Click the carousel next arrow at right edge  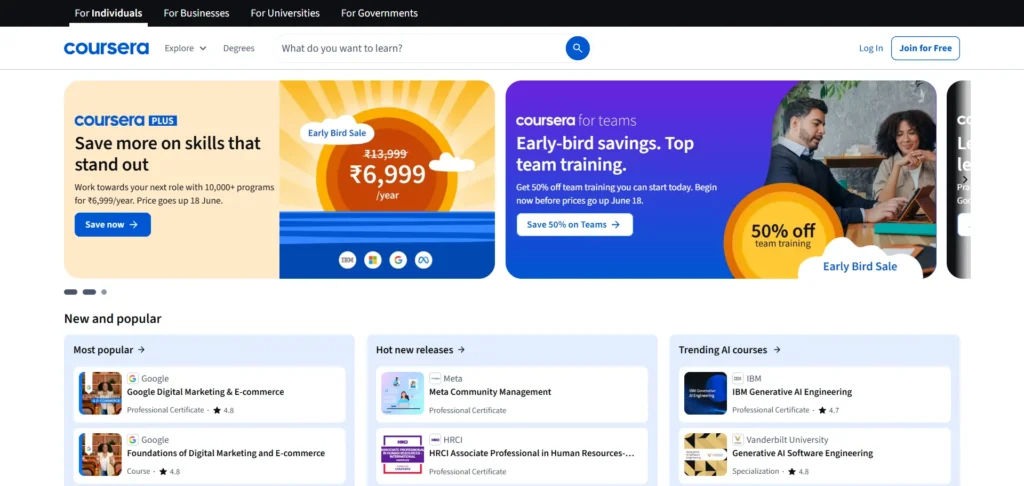[x=965, y=180]
